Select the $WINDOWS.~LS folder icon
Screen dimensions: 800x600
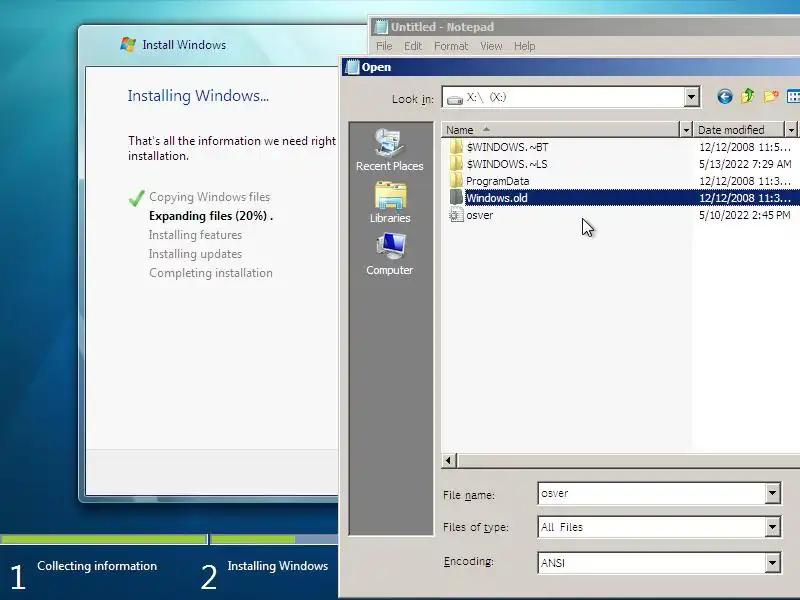tap(456, 164)
